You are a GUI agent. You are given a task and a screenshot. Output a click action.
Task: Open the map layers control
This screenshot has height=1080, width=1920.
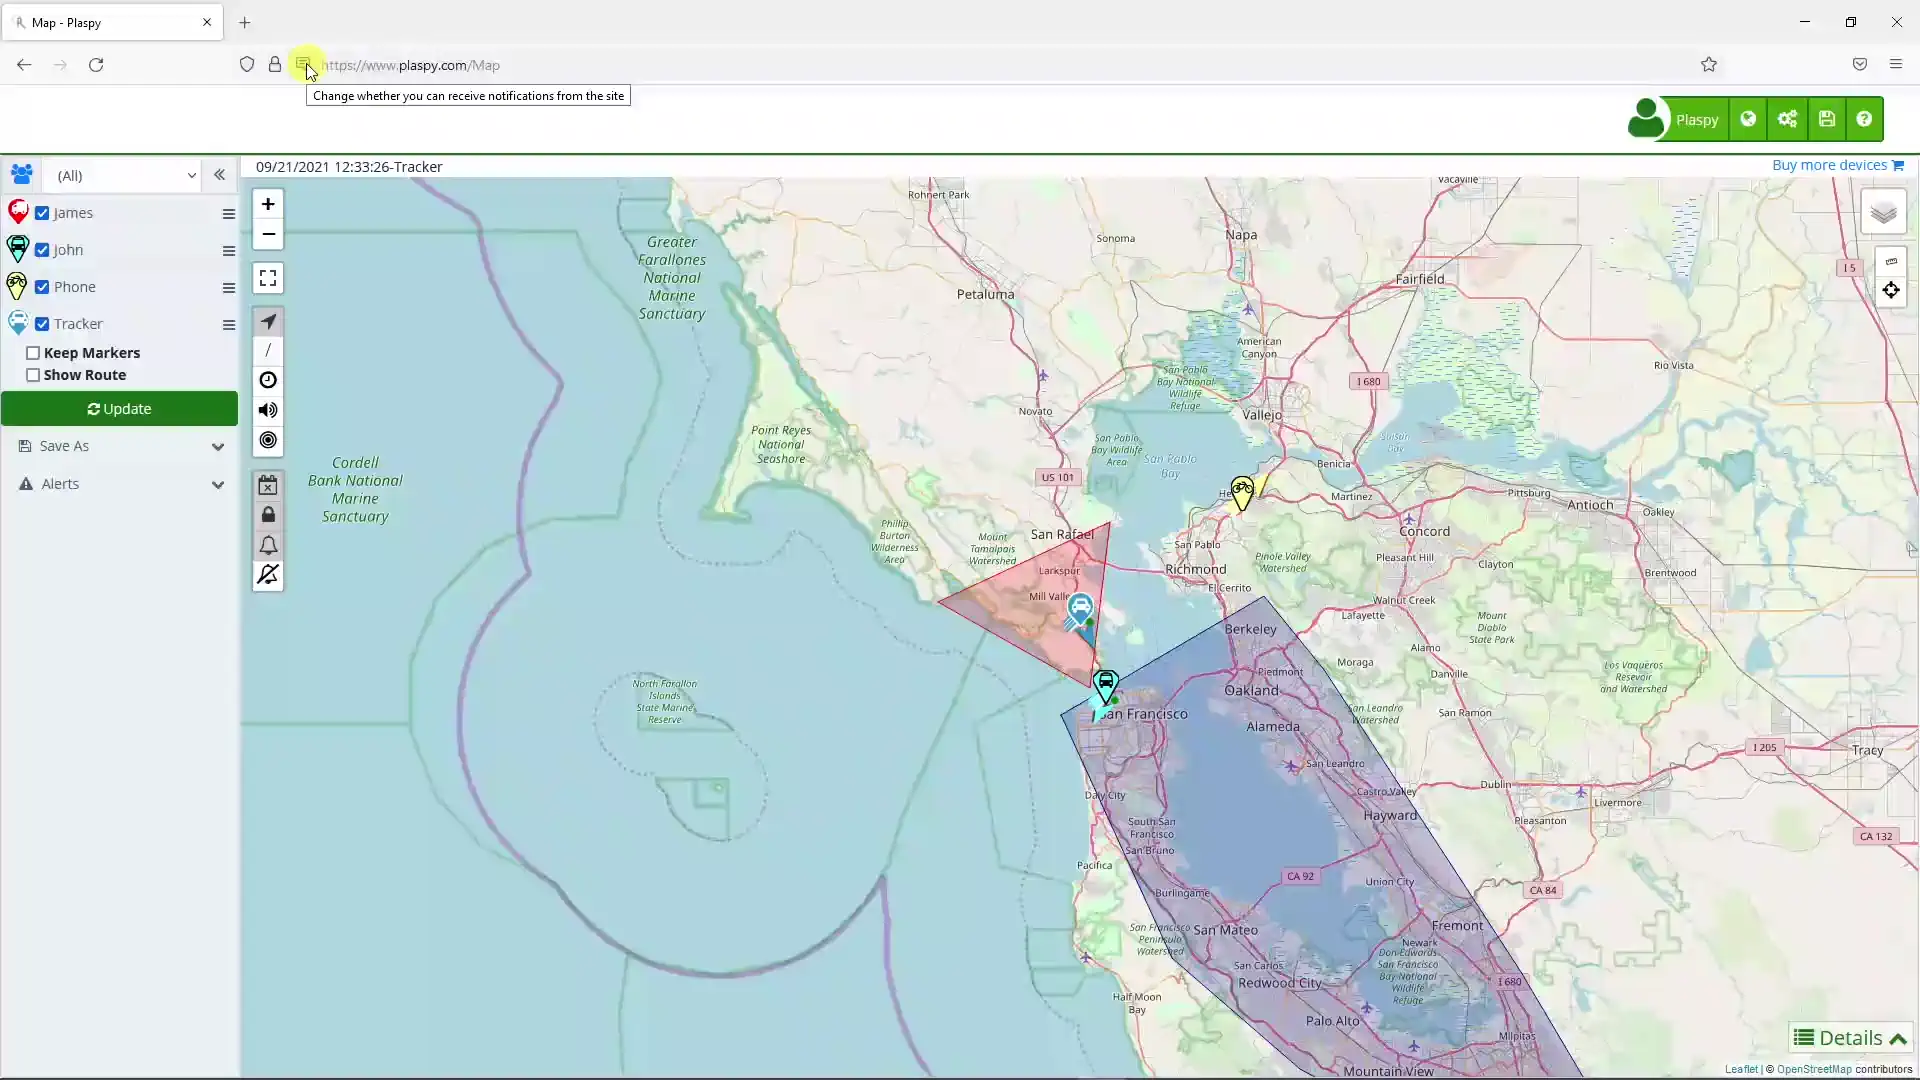[1883, 213]
